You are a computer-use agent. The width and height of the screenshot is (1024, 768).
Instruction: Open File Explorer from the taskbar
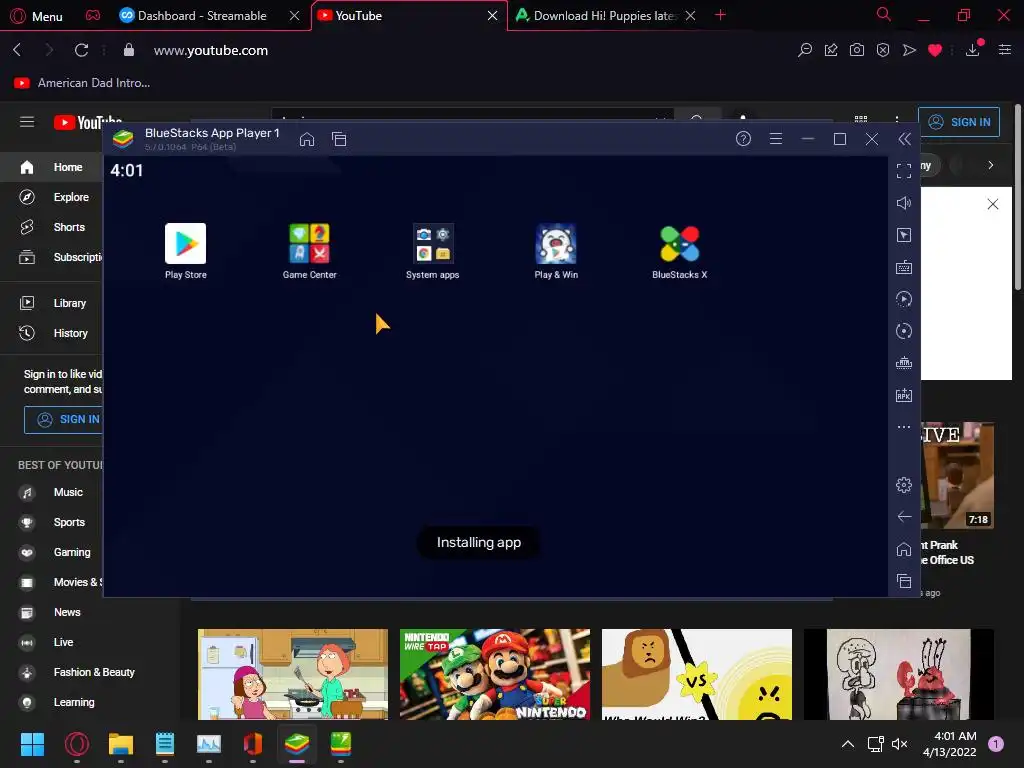(121, 744)
